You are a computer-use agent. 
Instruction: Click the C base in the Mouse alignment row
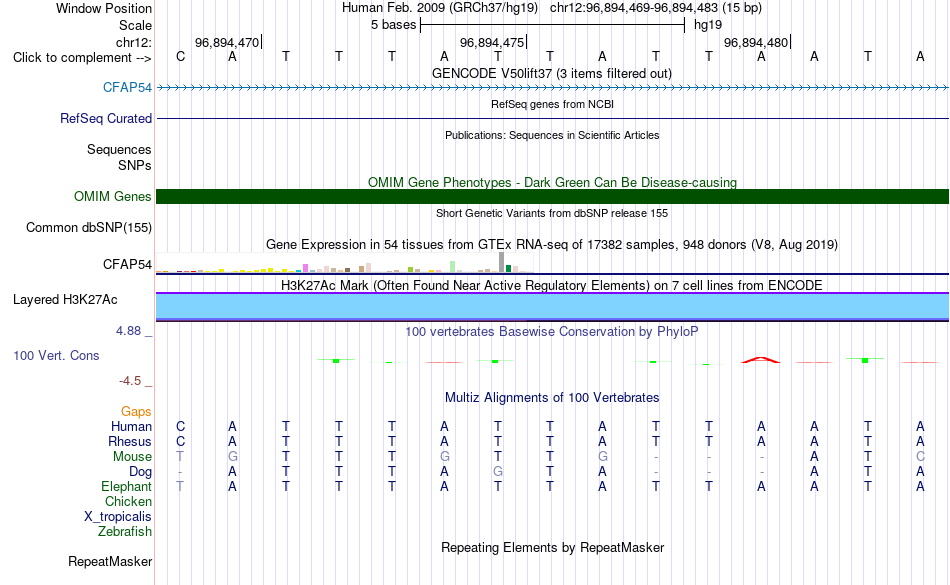(x=920, y=457)
